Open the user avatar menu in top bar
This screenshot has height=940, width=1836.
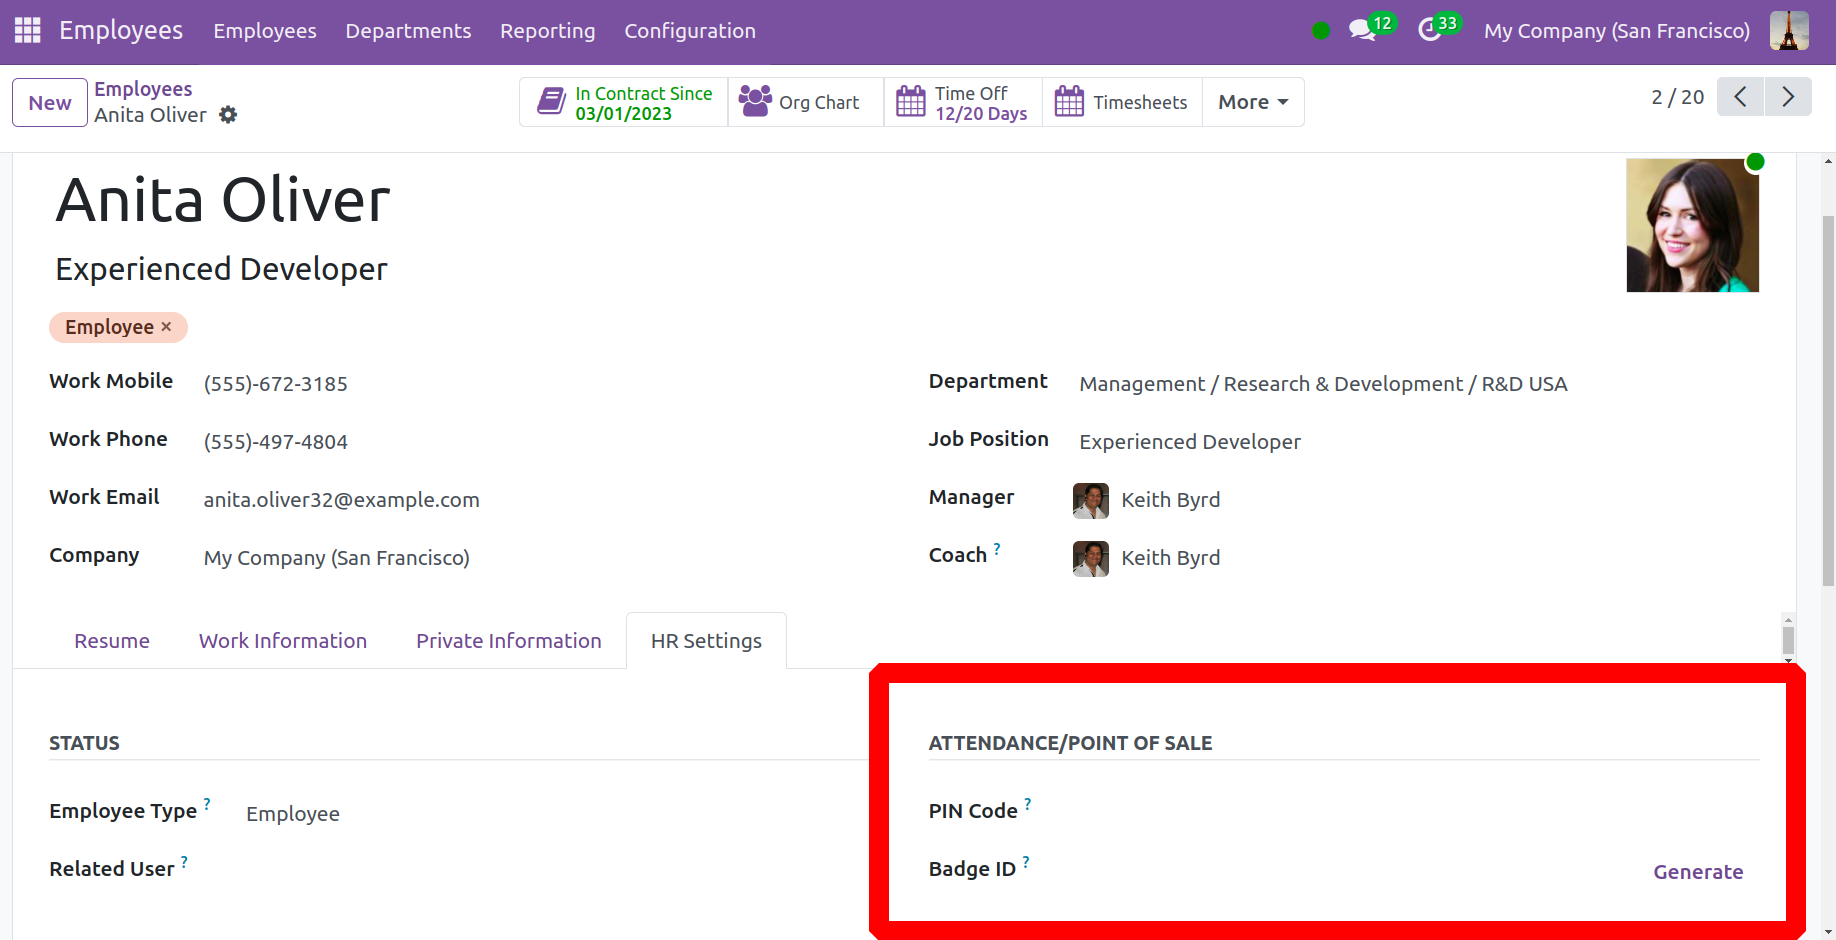tap(1788, 30)
